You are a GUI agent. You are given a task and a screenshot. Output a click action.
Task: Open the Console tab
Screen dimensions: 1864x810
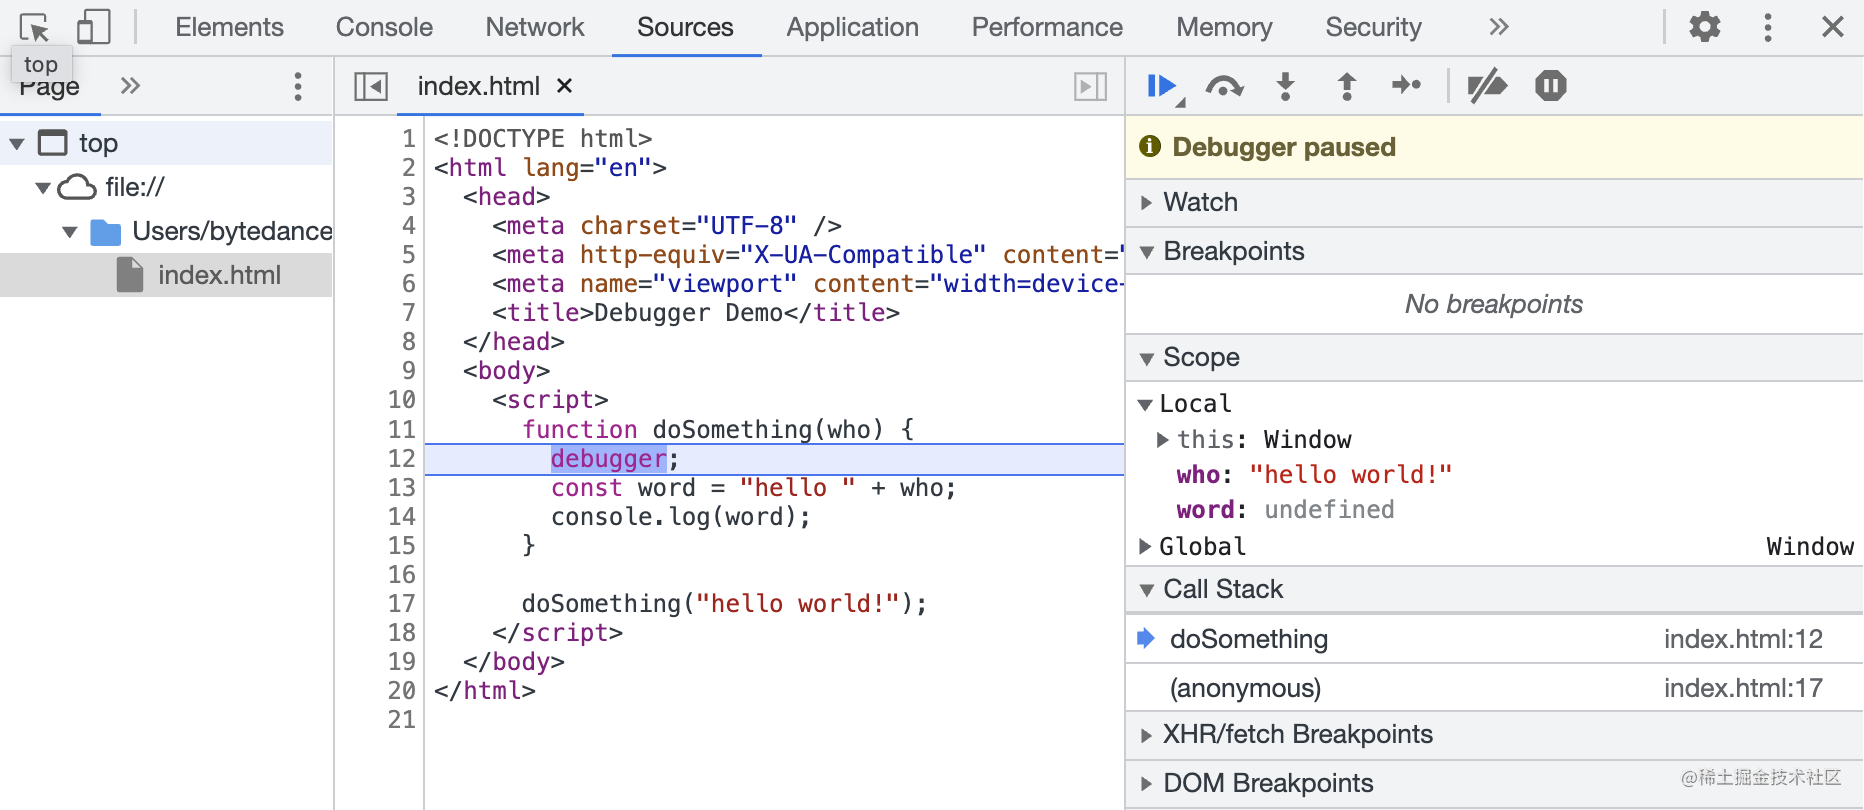click(384, 27)
